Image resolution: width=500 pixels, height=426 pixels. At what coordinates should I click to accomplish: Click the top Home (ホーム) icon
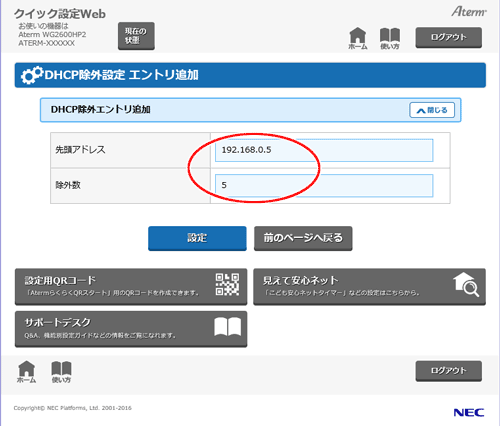point(358,38)
